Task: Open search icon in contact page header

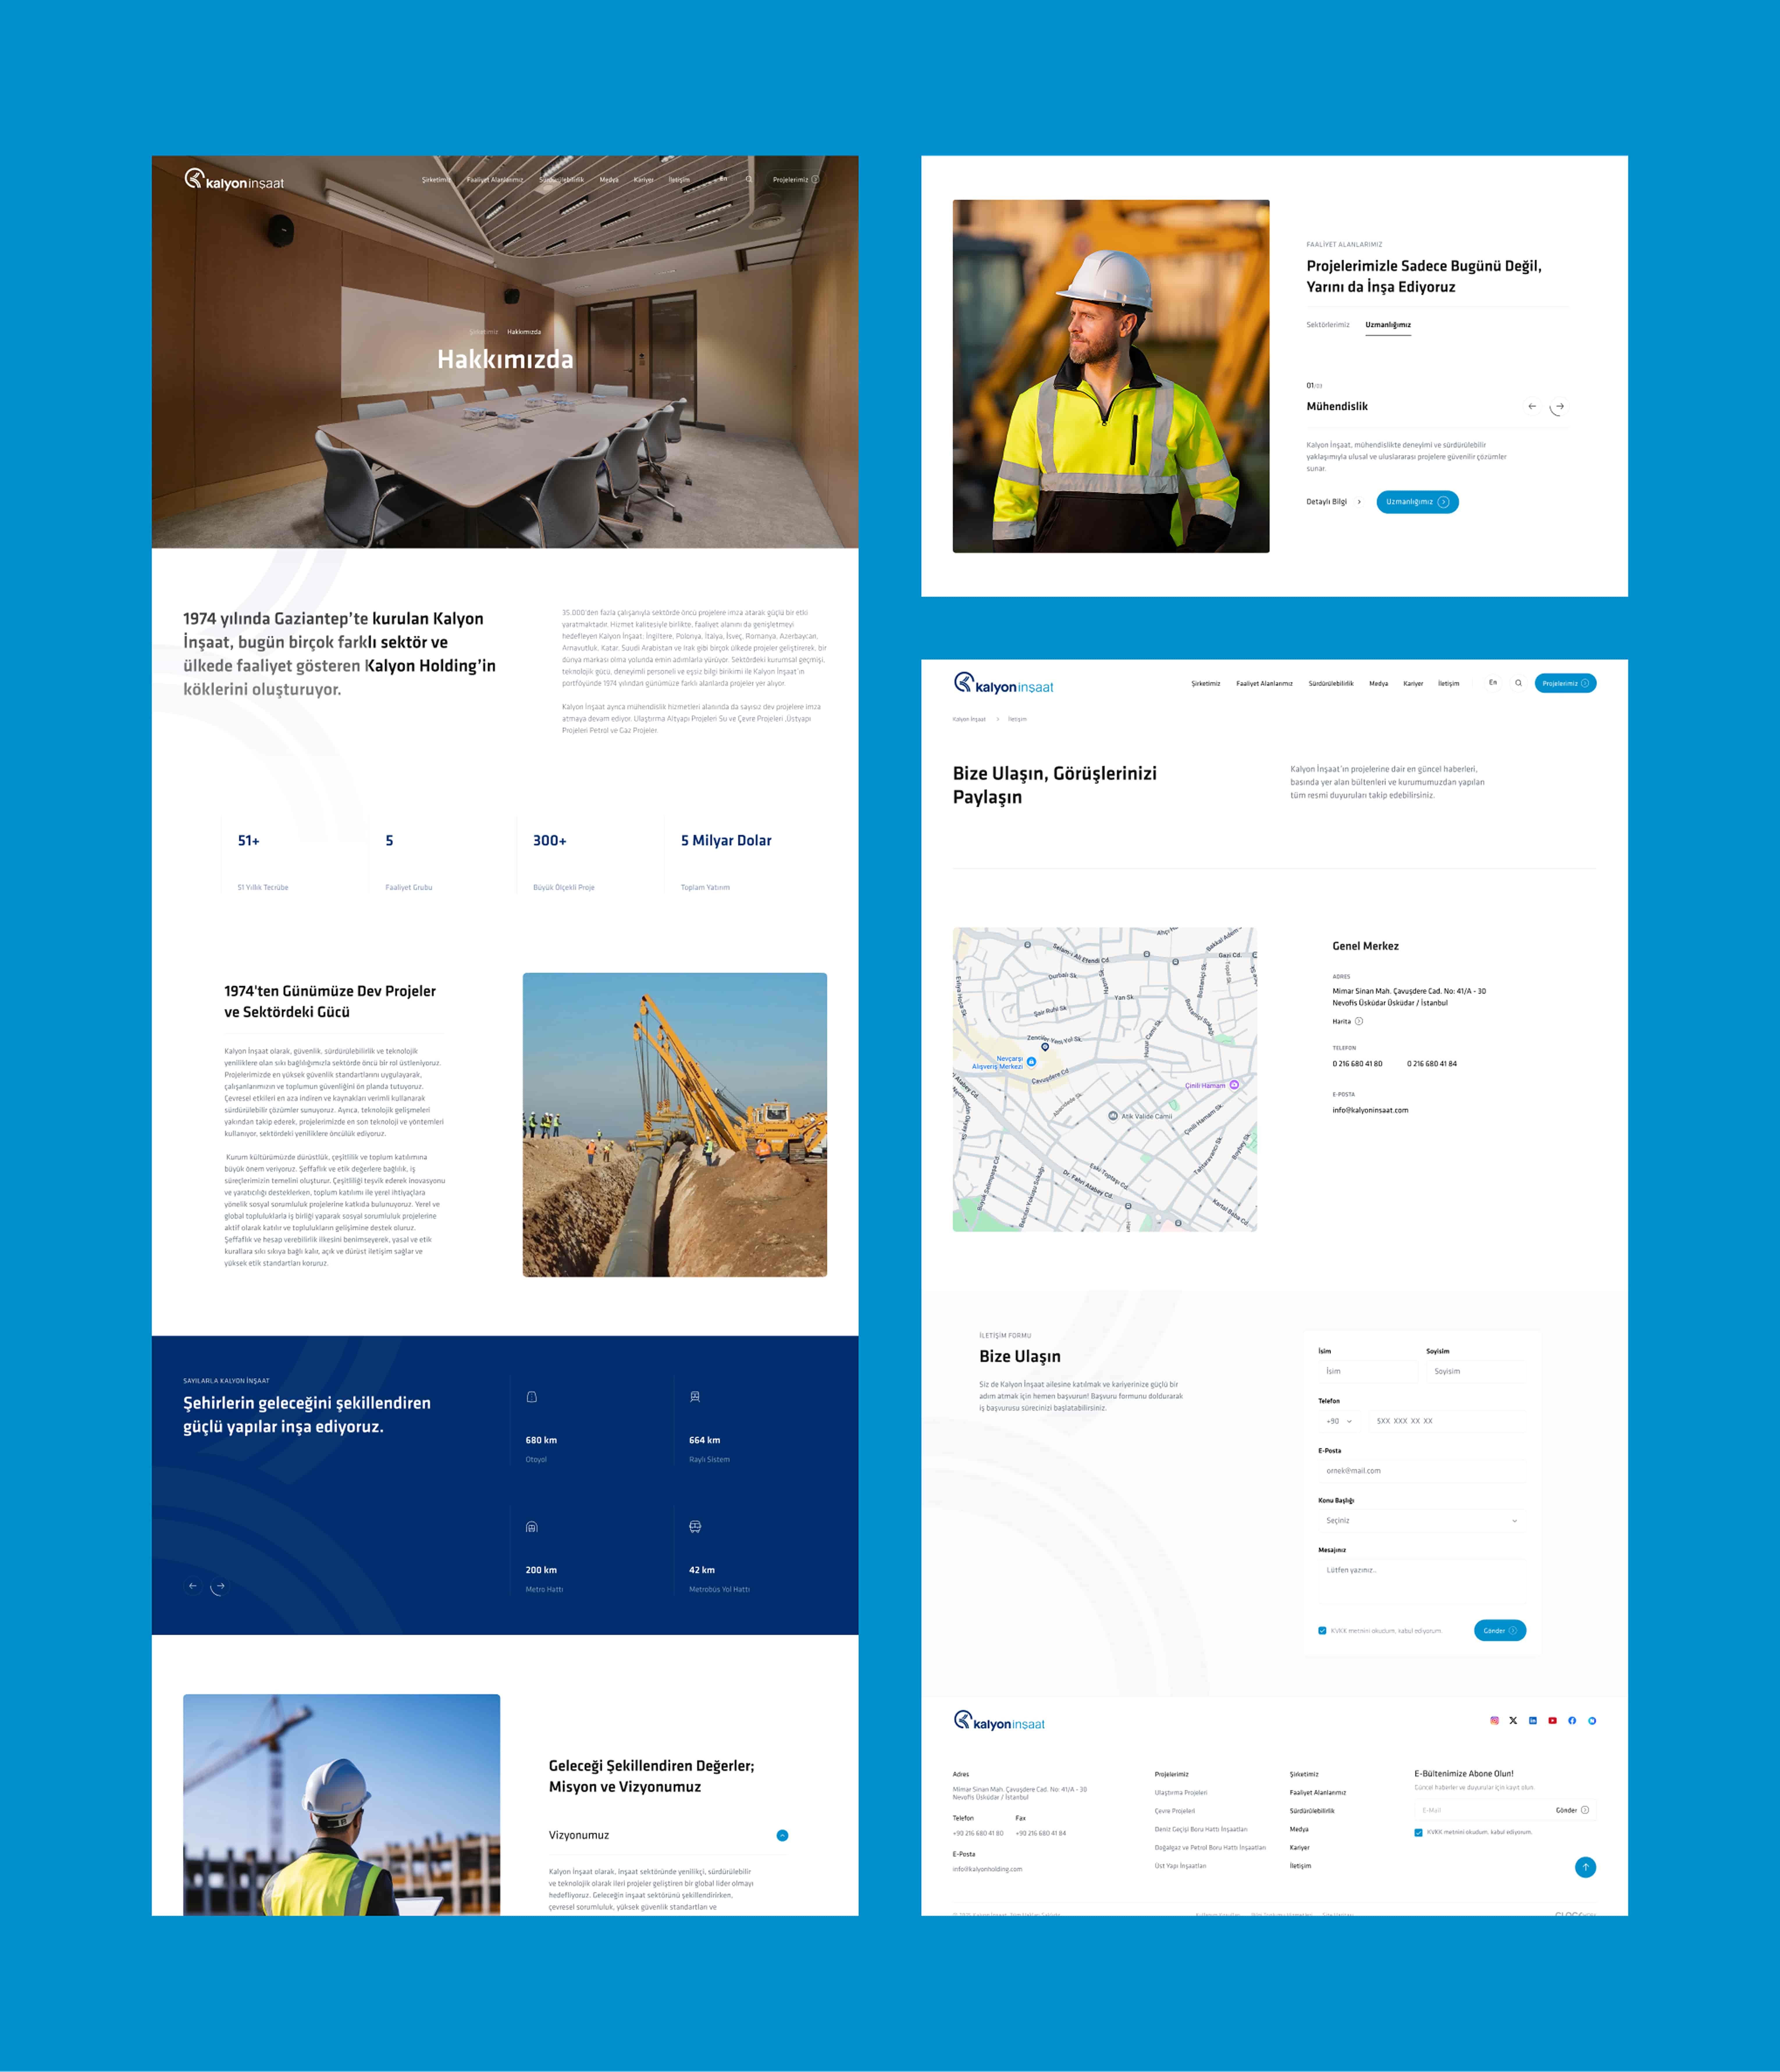Action: (1518, 683)
